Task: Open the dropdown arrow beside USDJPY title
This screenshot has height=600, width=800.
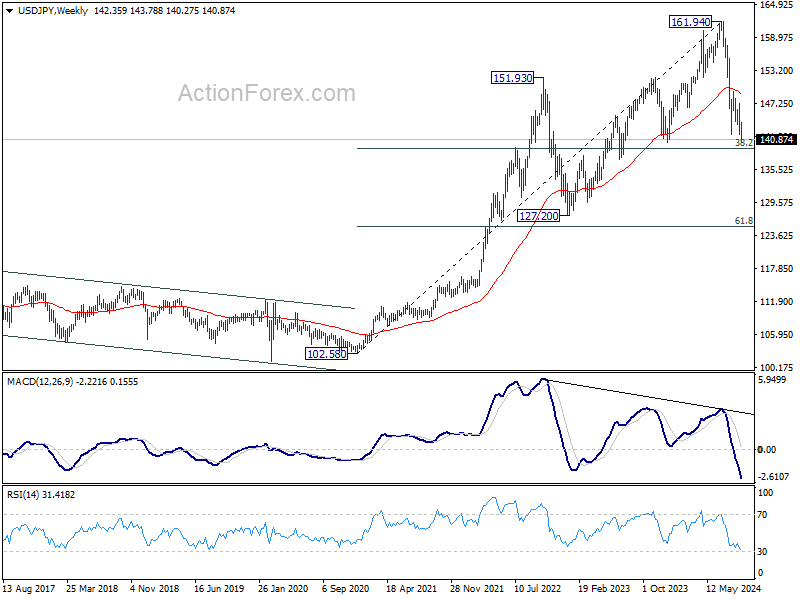Action: (x=9, y=11)
